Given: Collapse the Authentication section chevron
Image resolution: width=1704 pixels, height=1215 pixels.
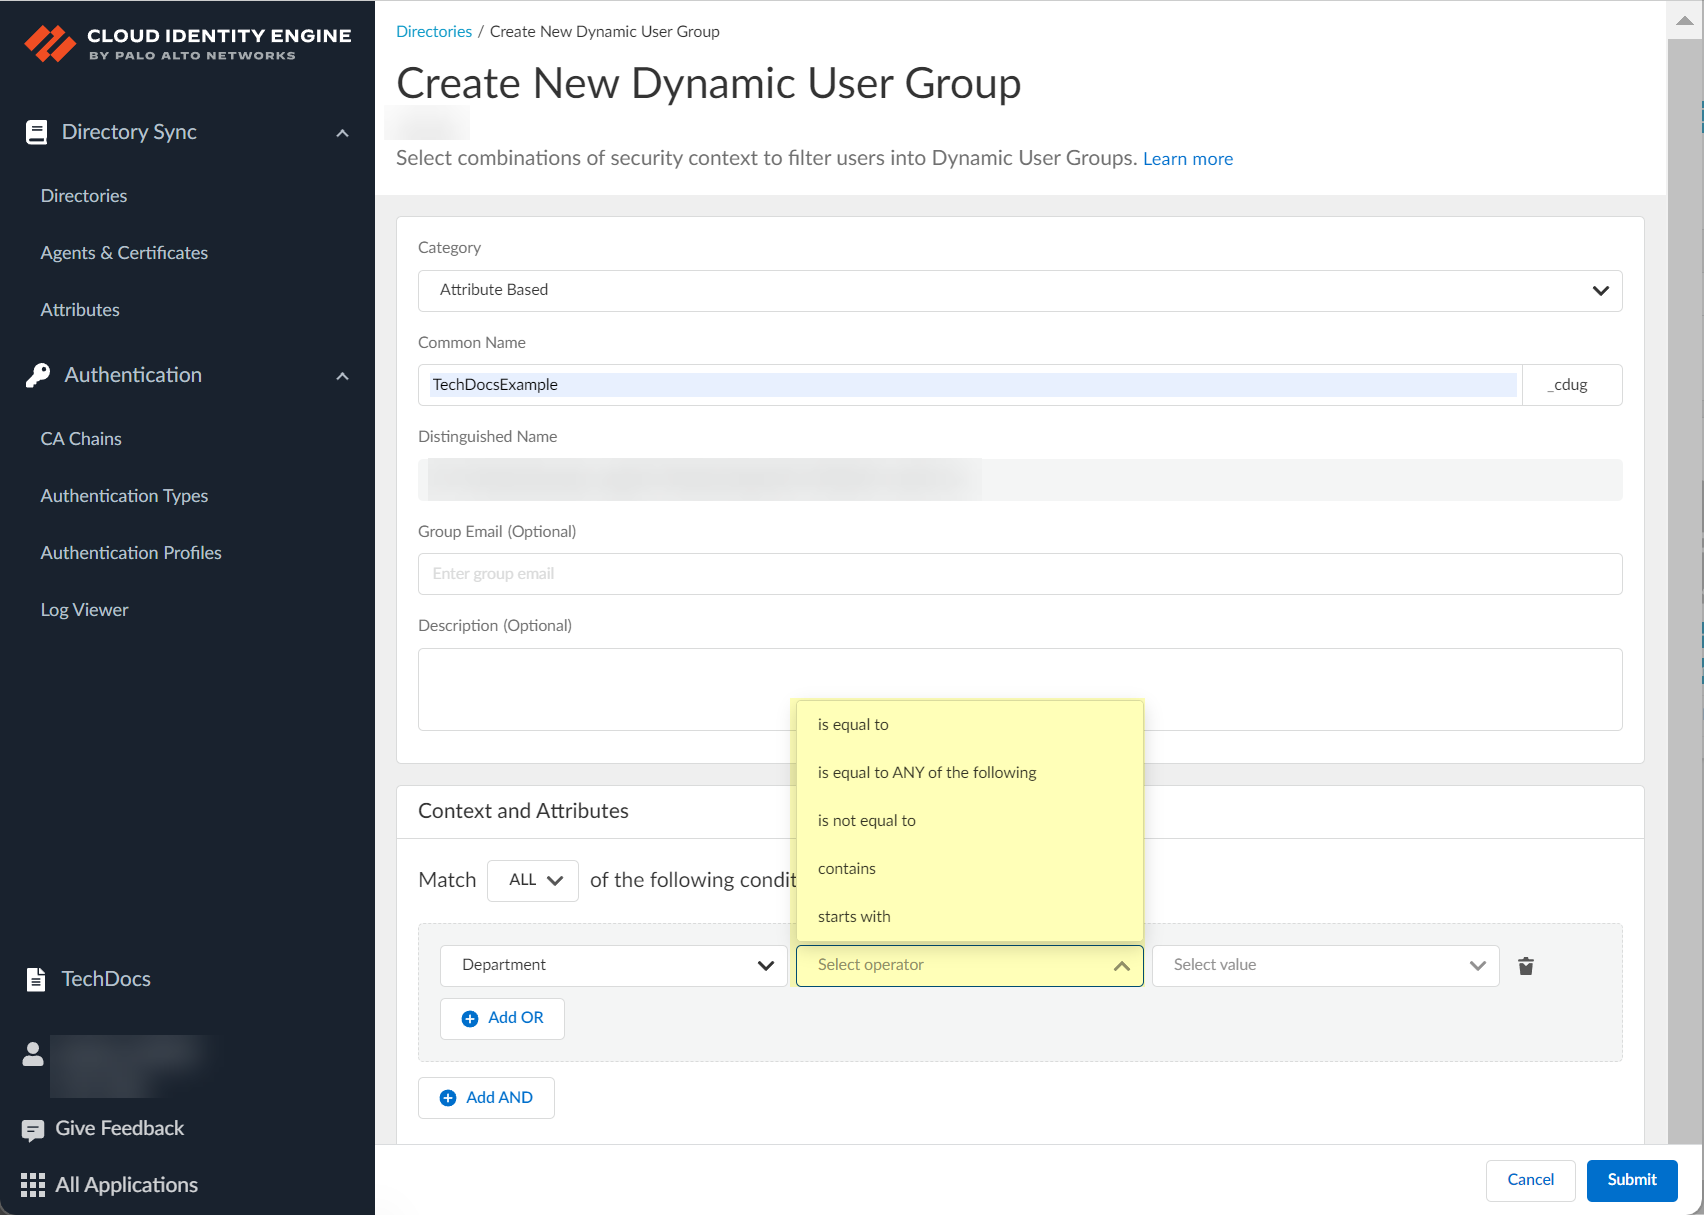Looking at the screenshot, I should (342, 376).
